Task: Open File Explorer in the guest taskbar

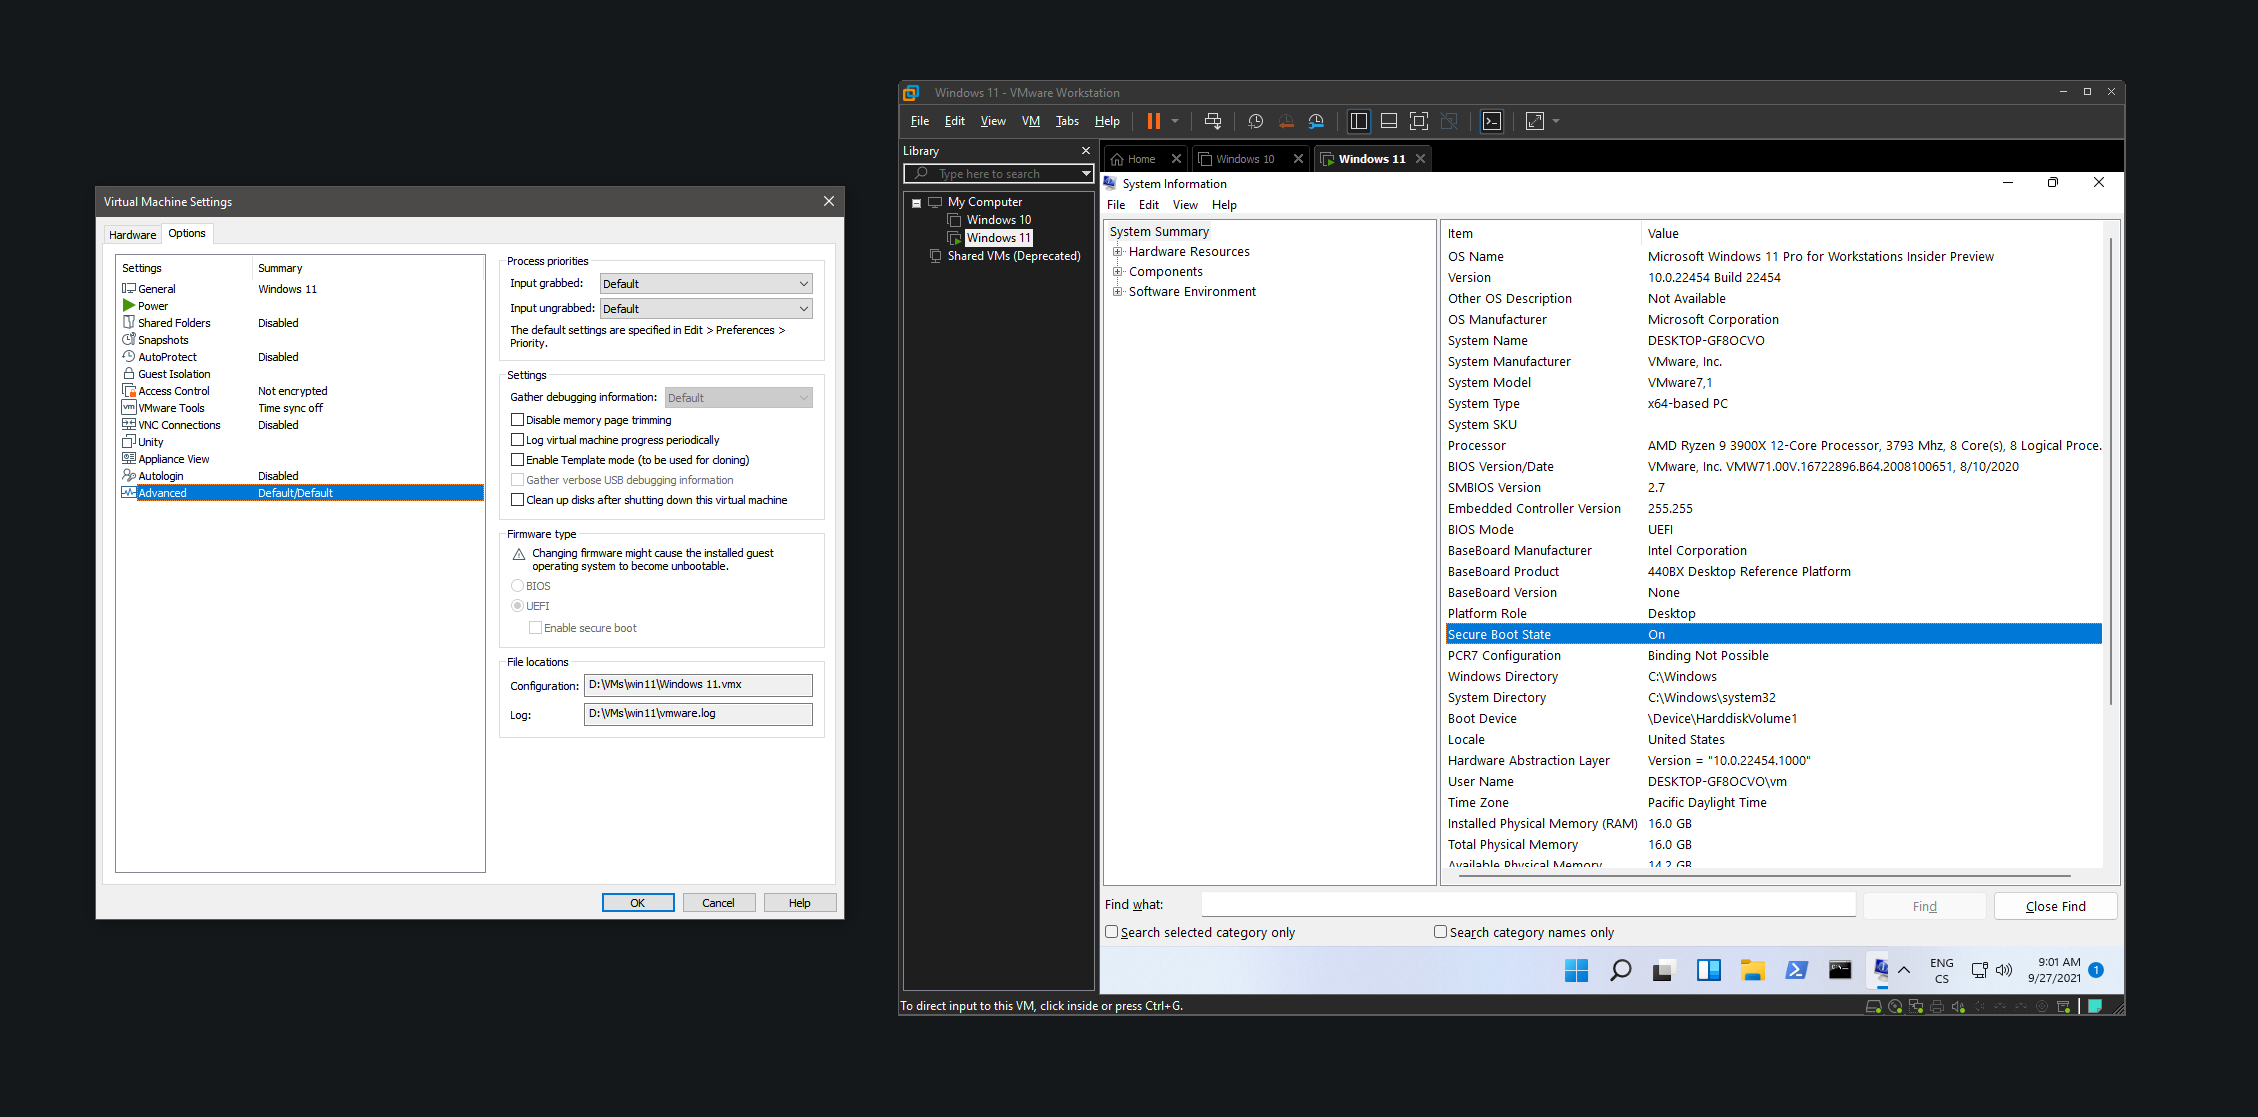Action: 1752,970
